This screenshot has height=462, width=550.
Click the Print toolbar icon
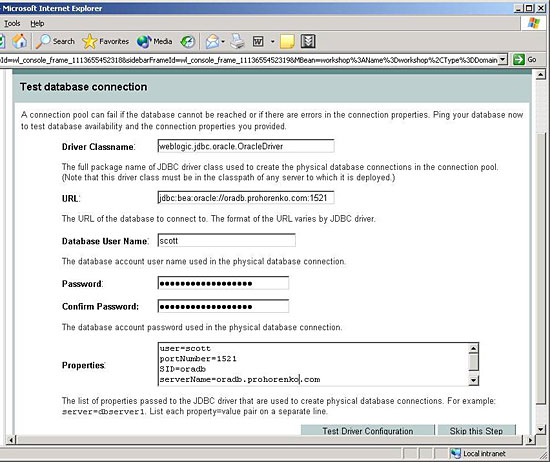(237, 41)
